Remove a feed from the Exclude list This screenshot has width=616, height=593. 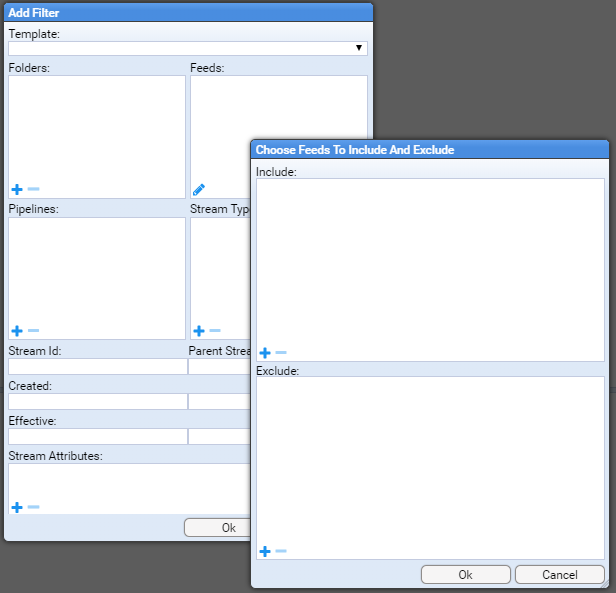click(281, 551)
